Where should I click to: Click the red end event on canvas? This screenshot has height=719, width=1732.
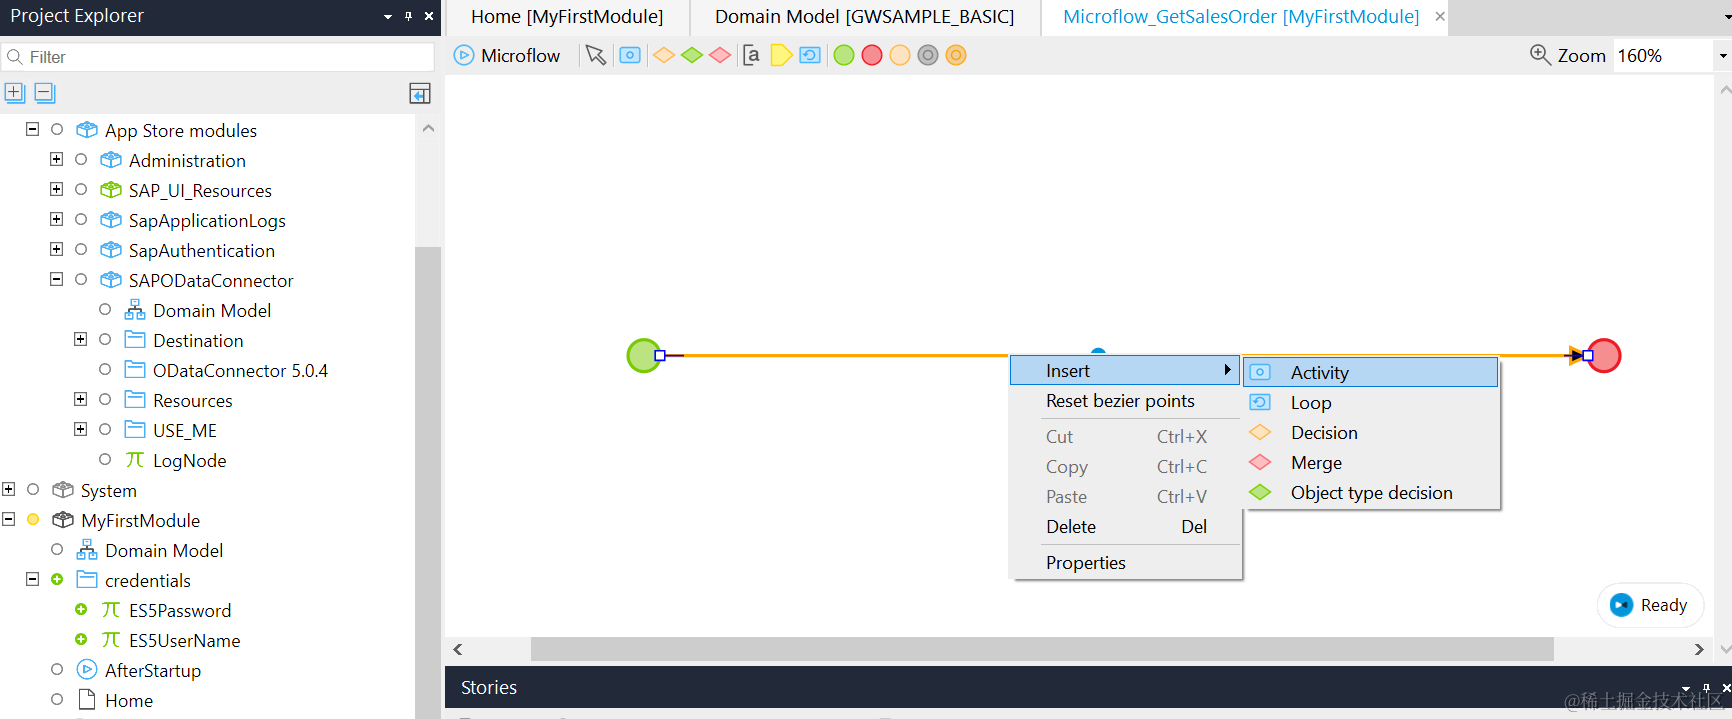pos(1604,355)
